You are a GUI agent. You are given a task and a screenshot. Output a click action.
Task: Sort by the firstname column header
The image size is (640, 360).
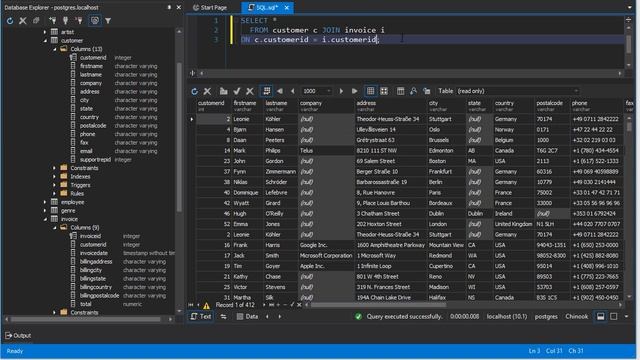coord(247,106)
